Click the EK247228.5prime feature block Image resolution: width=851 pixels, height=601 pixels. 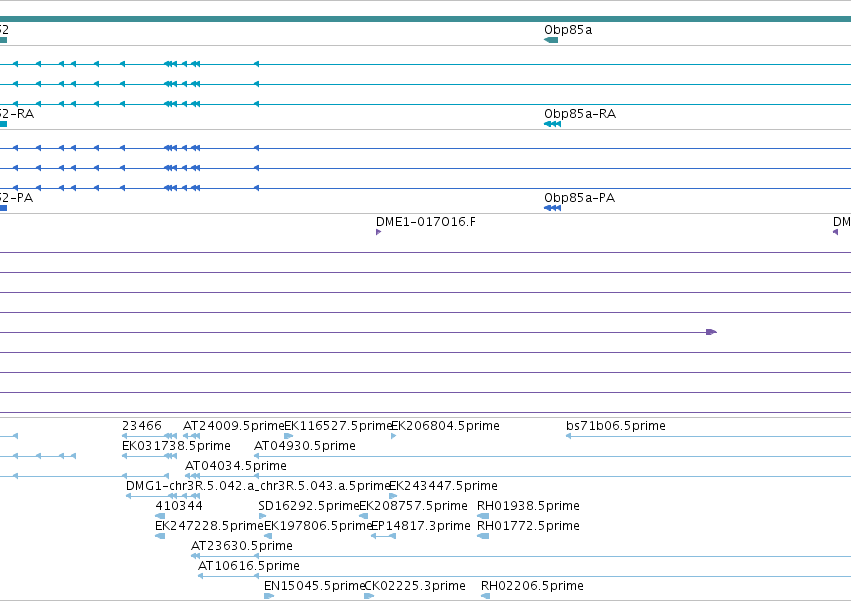160,536
